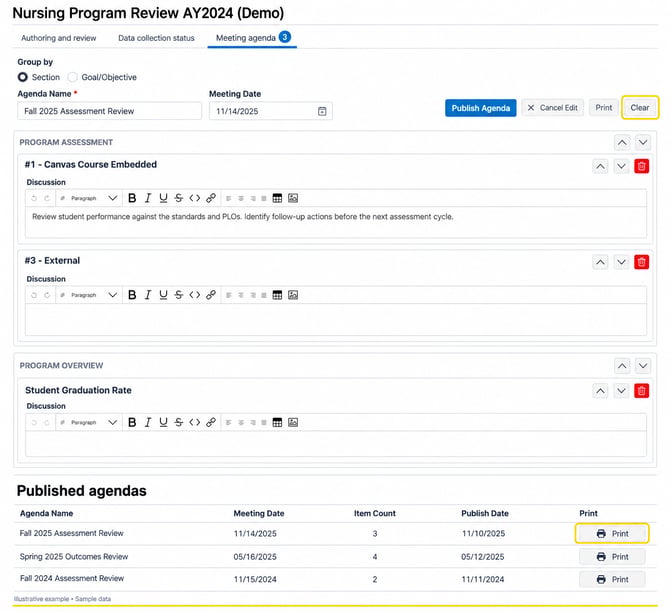The image size is (670, 612).
Task: Print the Fall 2024 Assessment Review agenda
Action: pyautogui.click(x=612, y=579)
